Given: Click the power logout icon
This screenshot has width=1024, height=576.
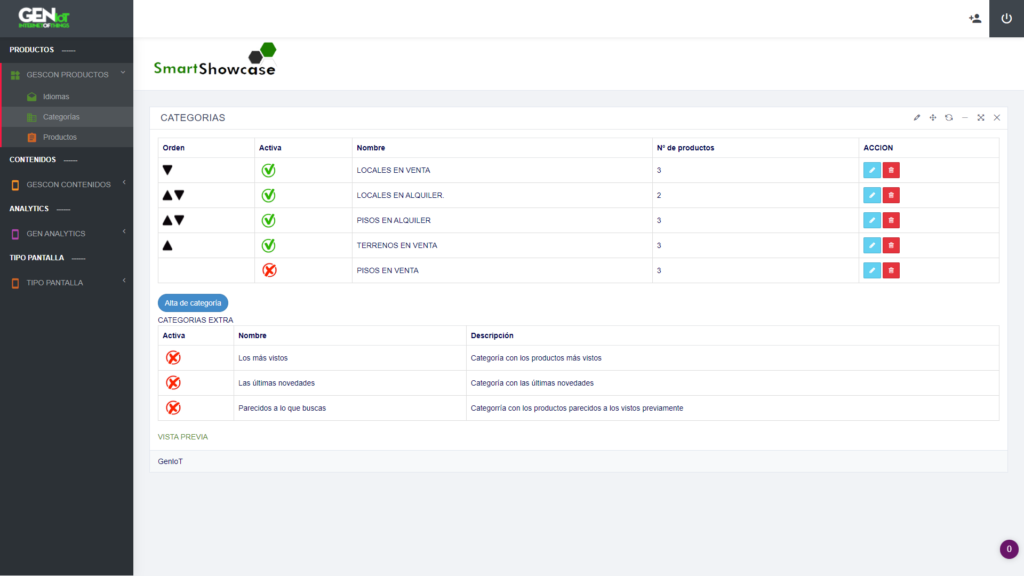Looking at the screenshot, I should [1008, 18].
